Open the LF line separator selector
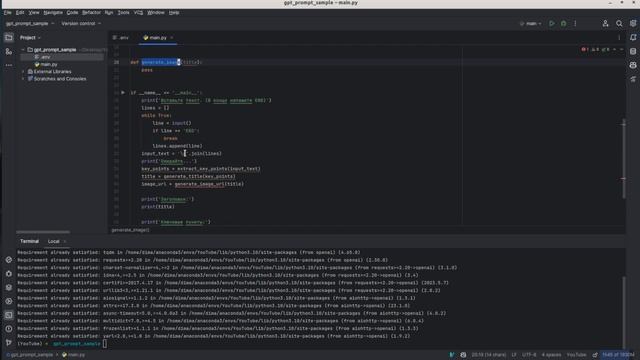 (x=514, y=355)
